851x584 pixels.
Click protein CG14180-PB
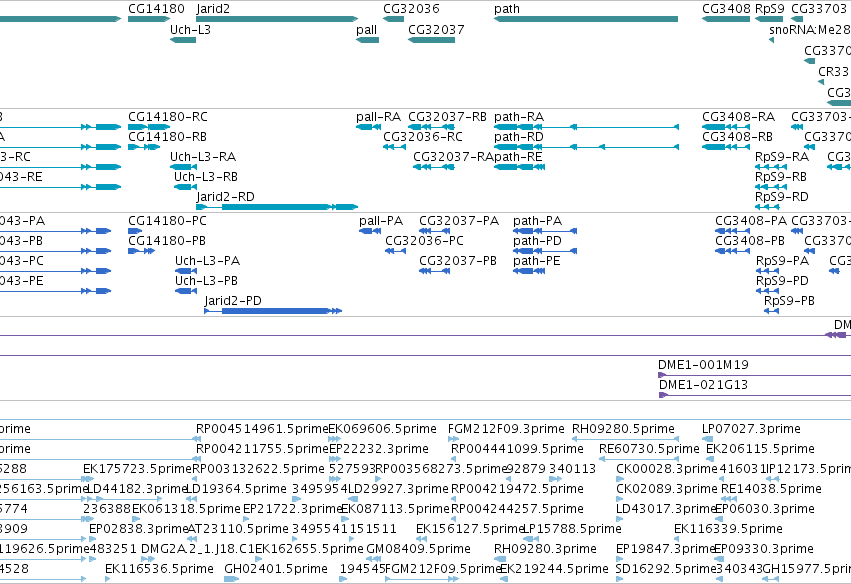point(167,241)
